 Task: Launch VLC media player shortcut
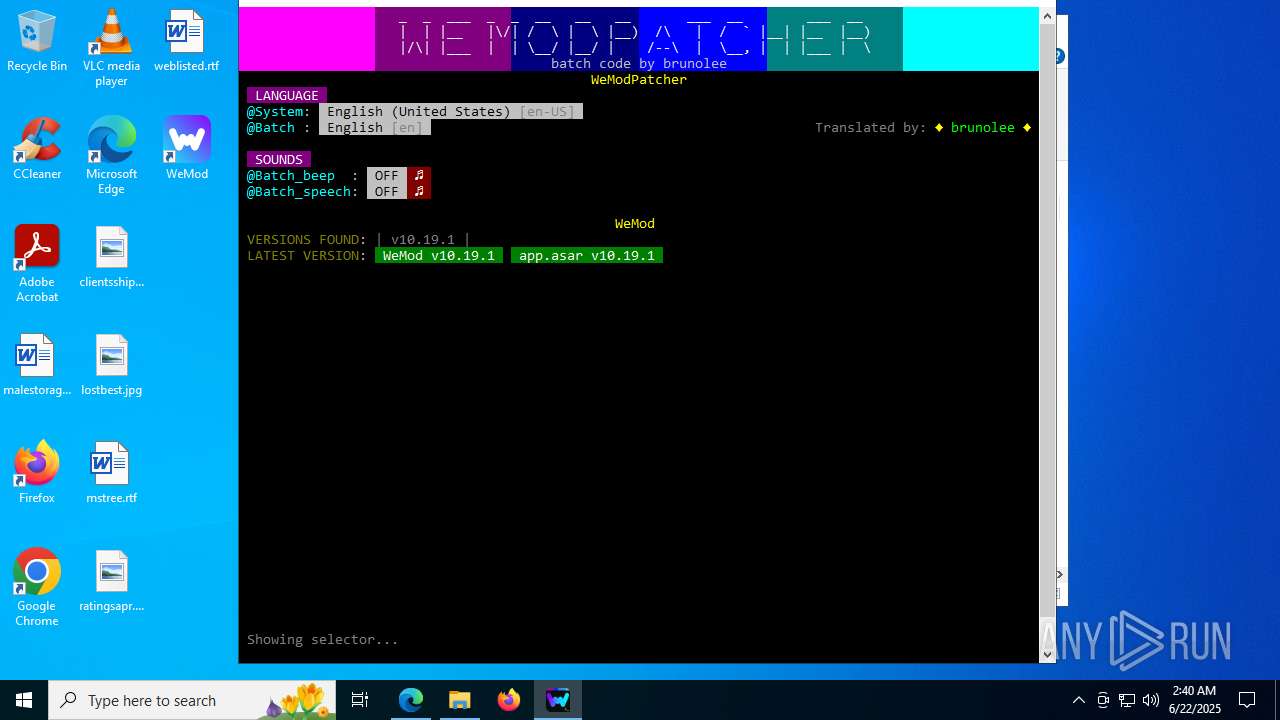tap(111, 48)
